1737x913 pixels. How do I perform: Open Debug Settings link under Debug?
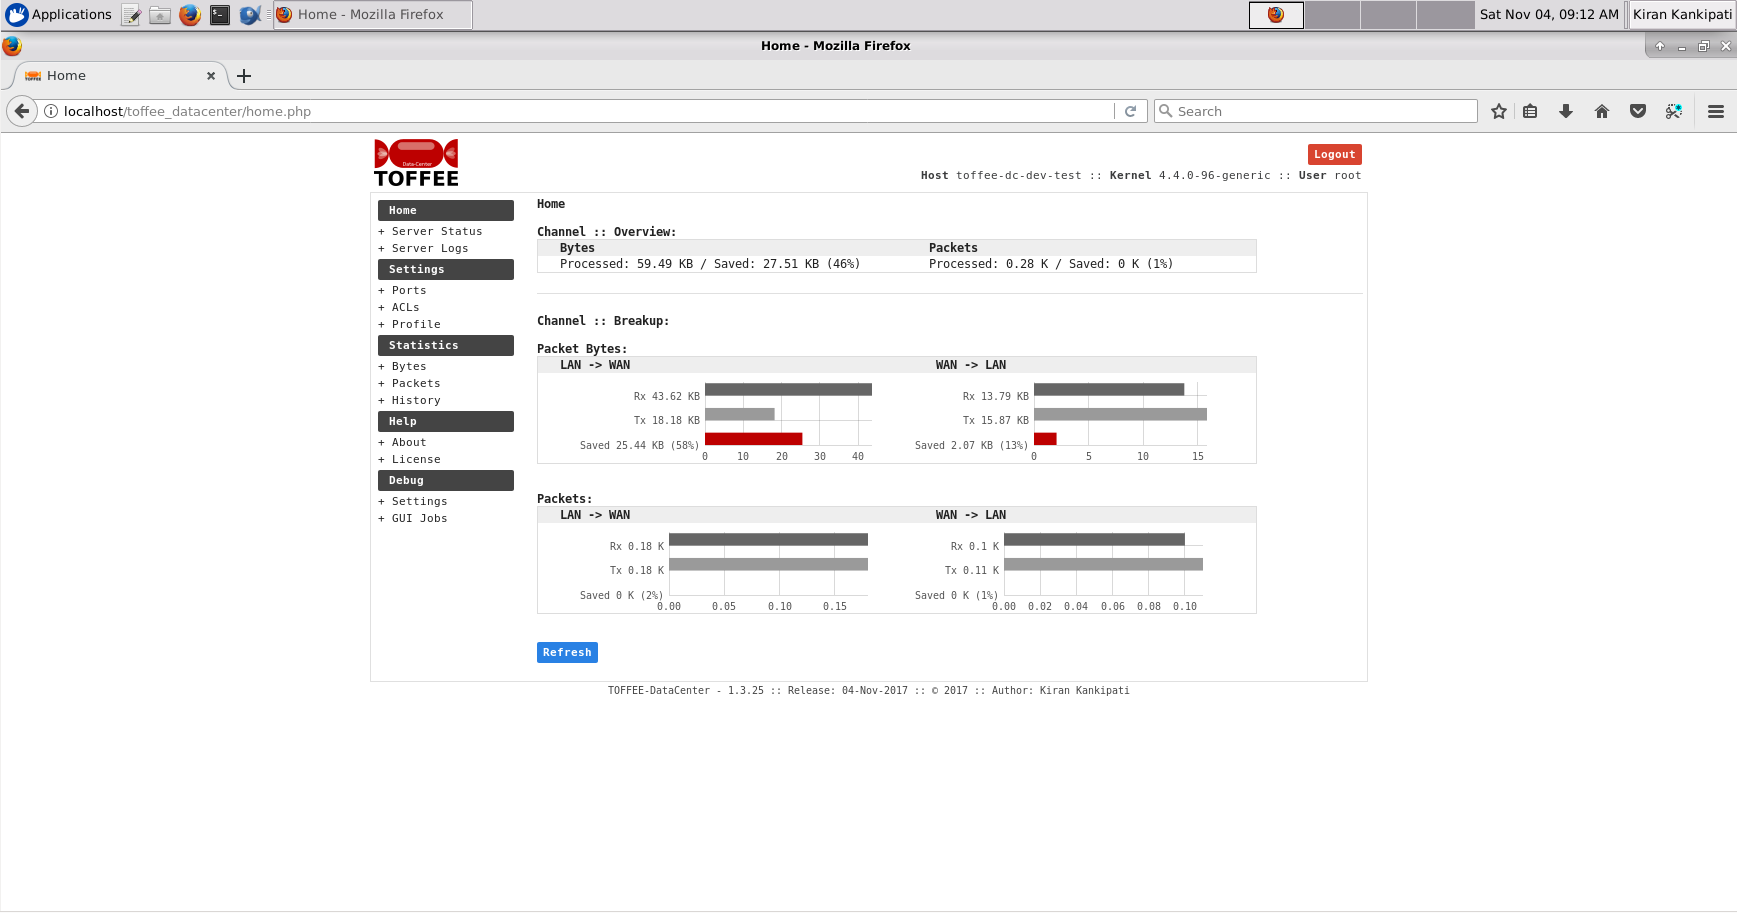coord(420,501)
